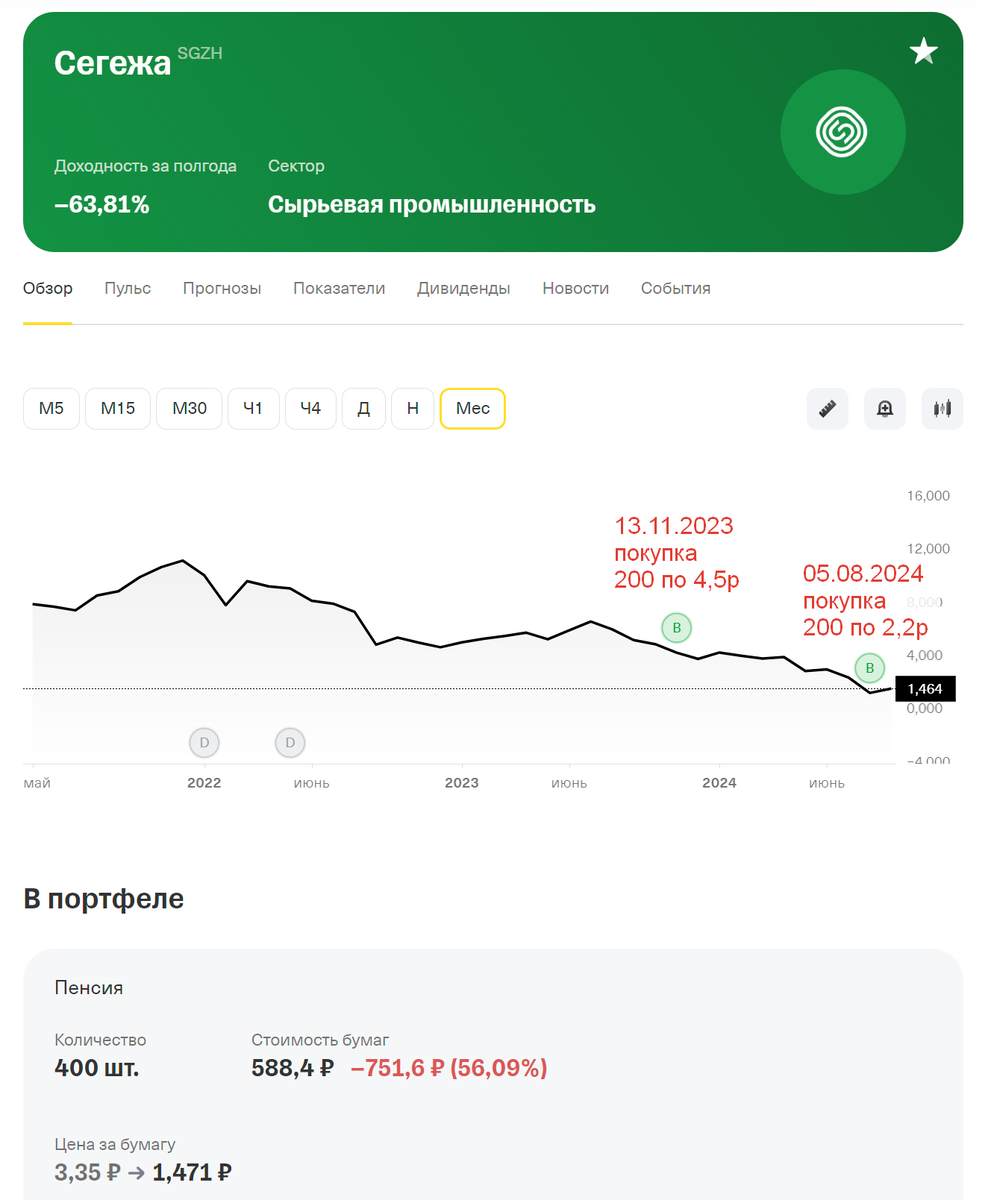This screenshot has width=994, height=1200.
Task: Click the B buy marker from 05.08.2024
Action: [x=868, y=668]
